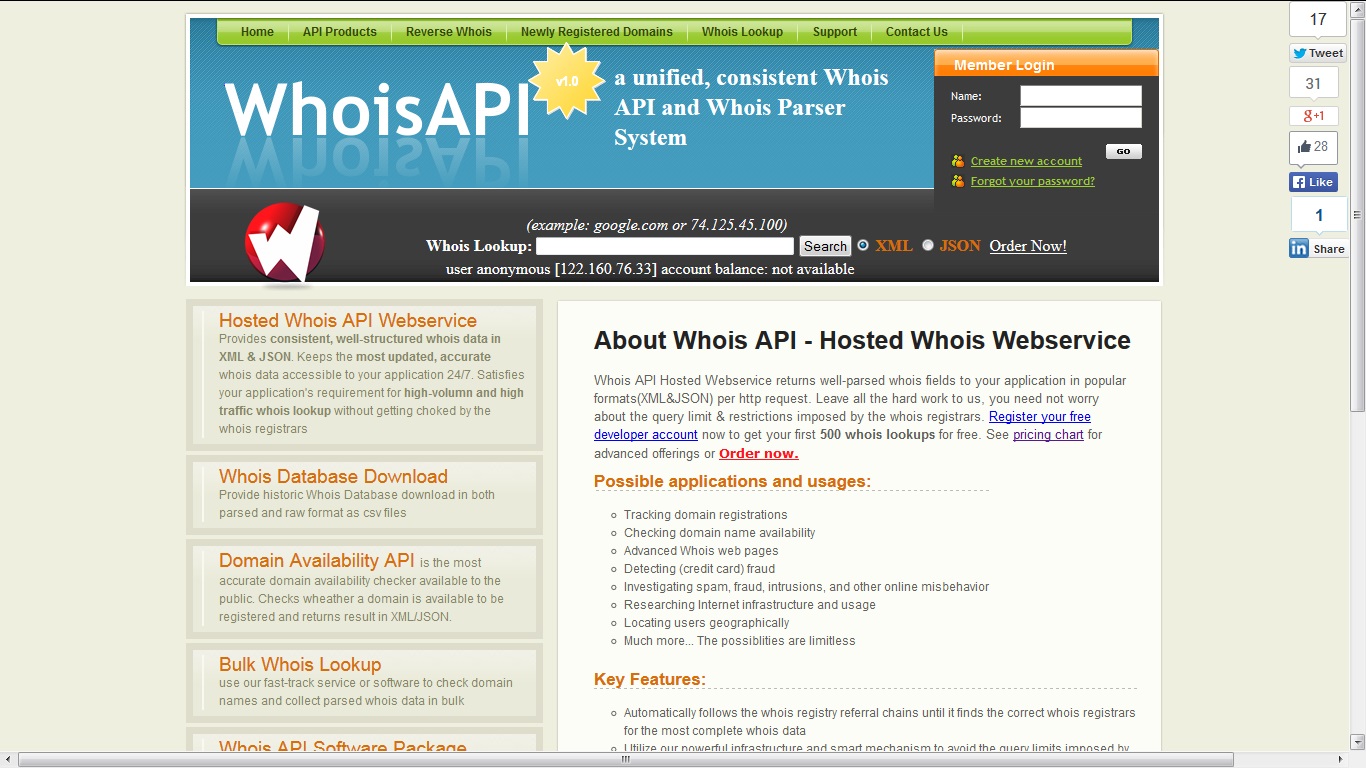Open the API Products menu
Image resolution: width=1366 pixels, height=768 pixels.
point(340,32)
